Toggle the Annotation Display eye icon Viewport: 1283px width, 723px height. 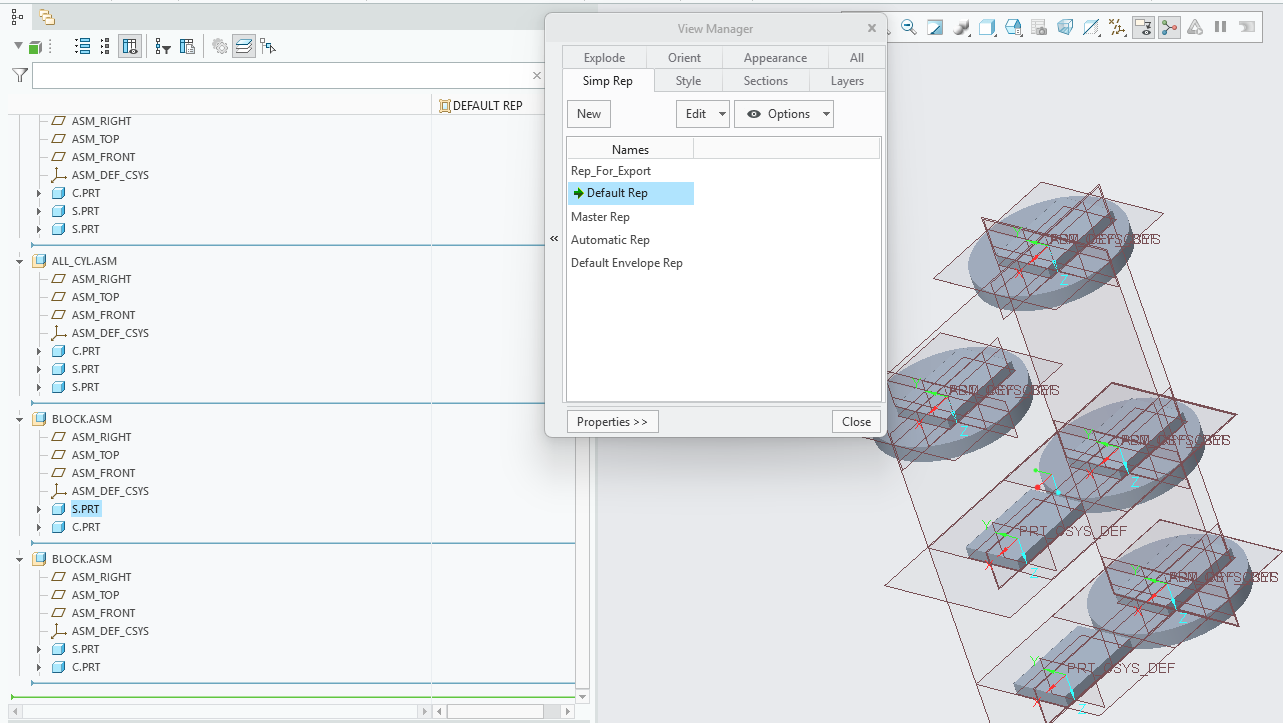coord(1144,27)
